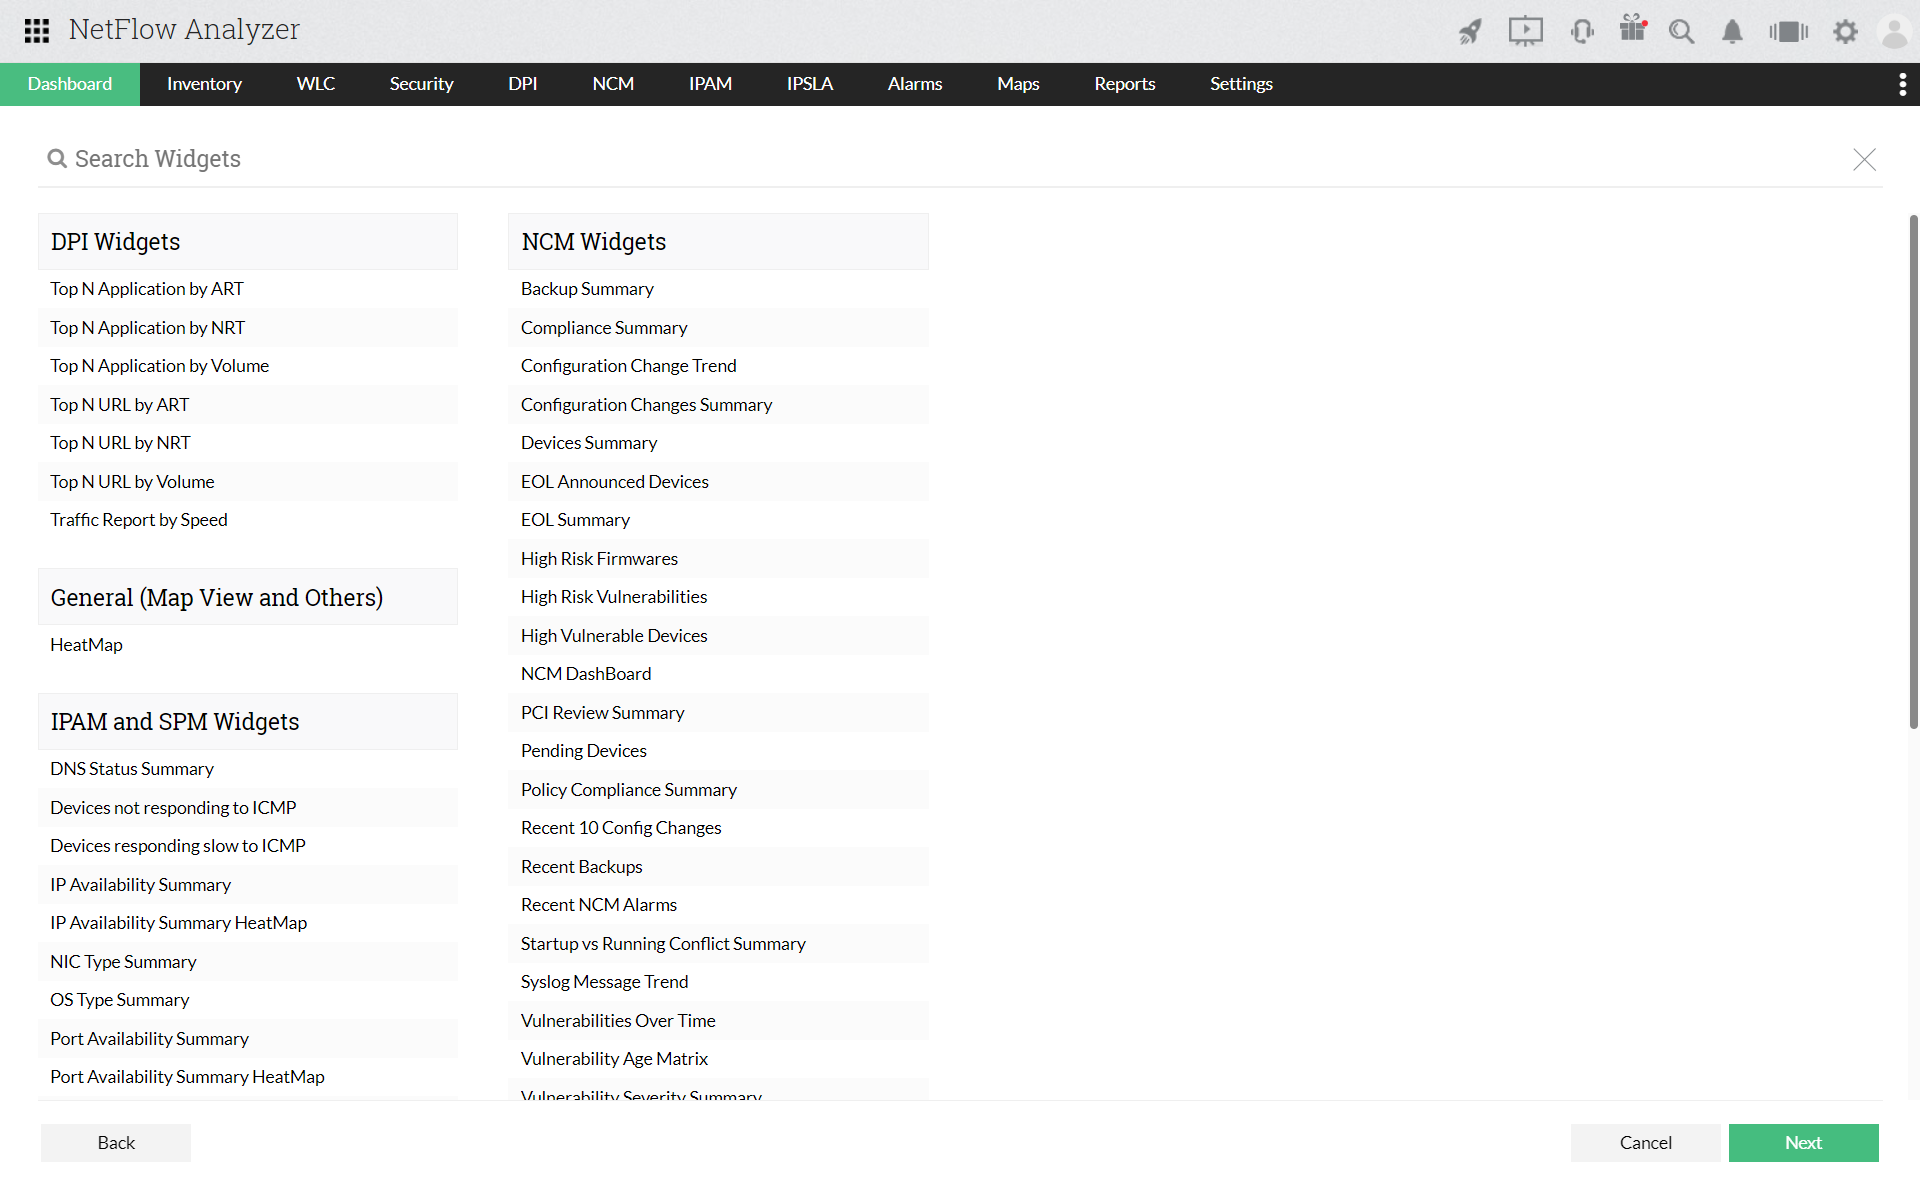
Task: Click the Back button
Action: [116, 1143]
